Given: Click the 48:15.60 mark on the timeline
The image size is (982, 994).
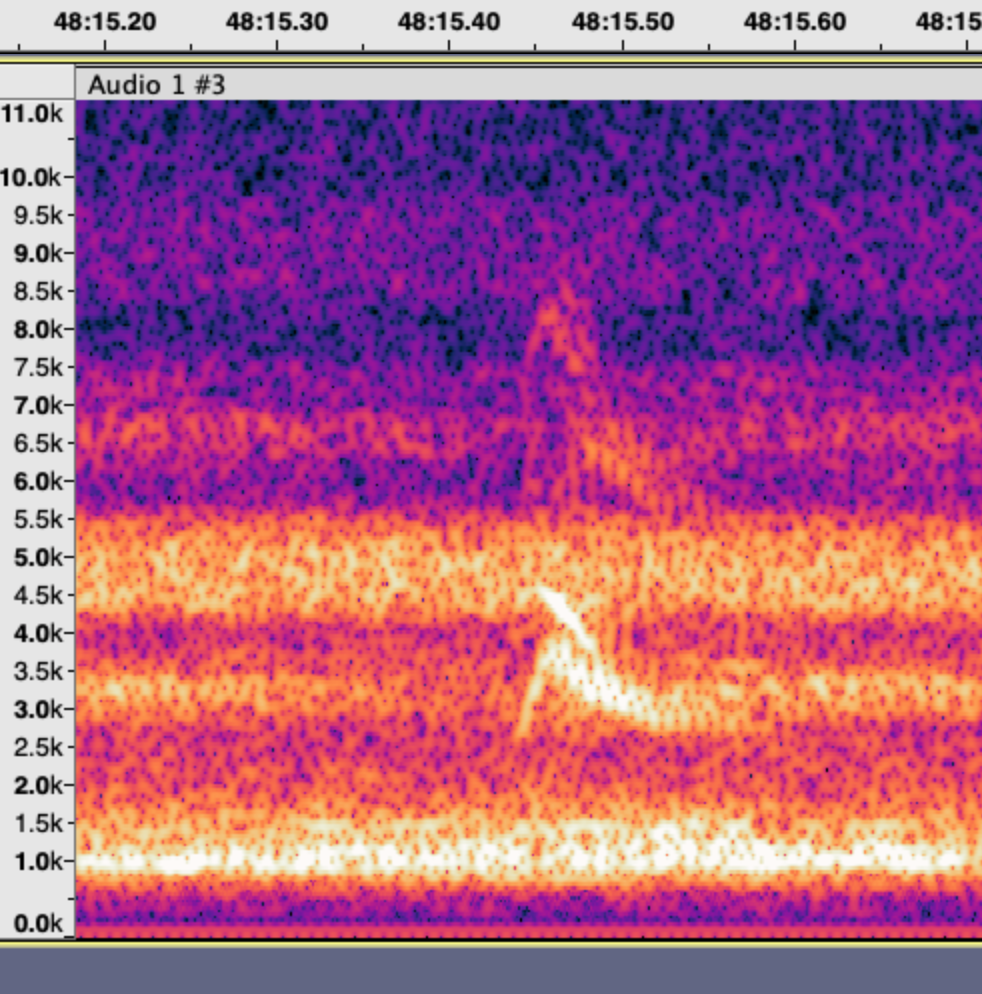Looking at the screenshot, I should [x=795, y=22].
